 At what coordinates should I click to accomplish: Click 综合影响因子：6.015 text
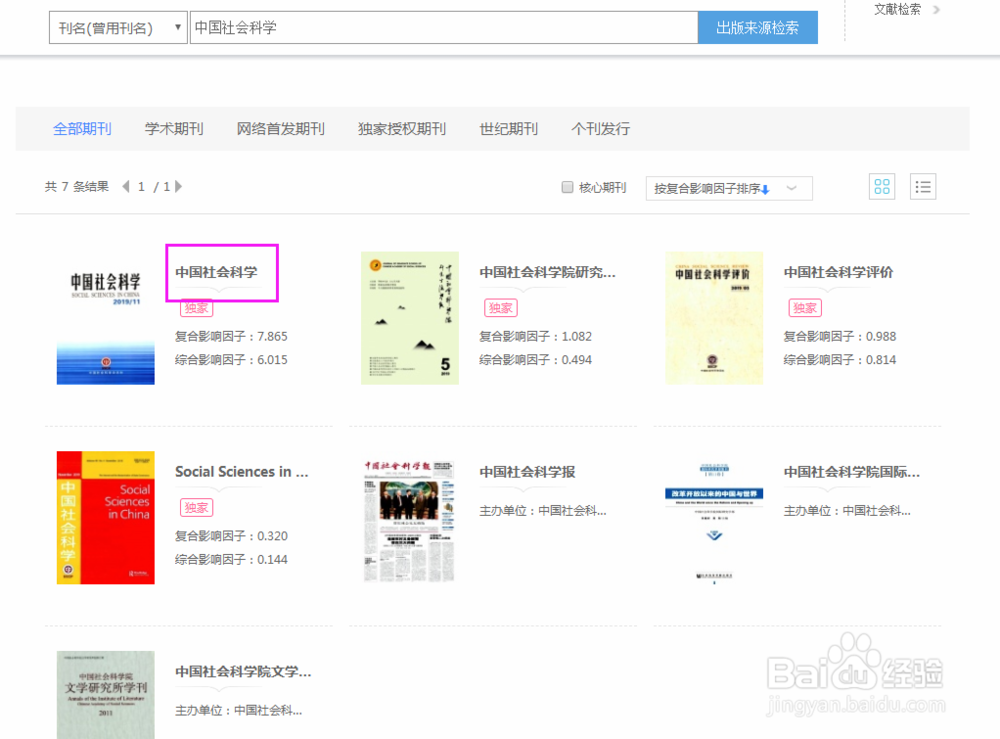coord(232,360)
